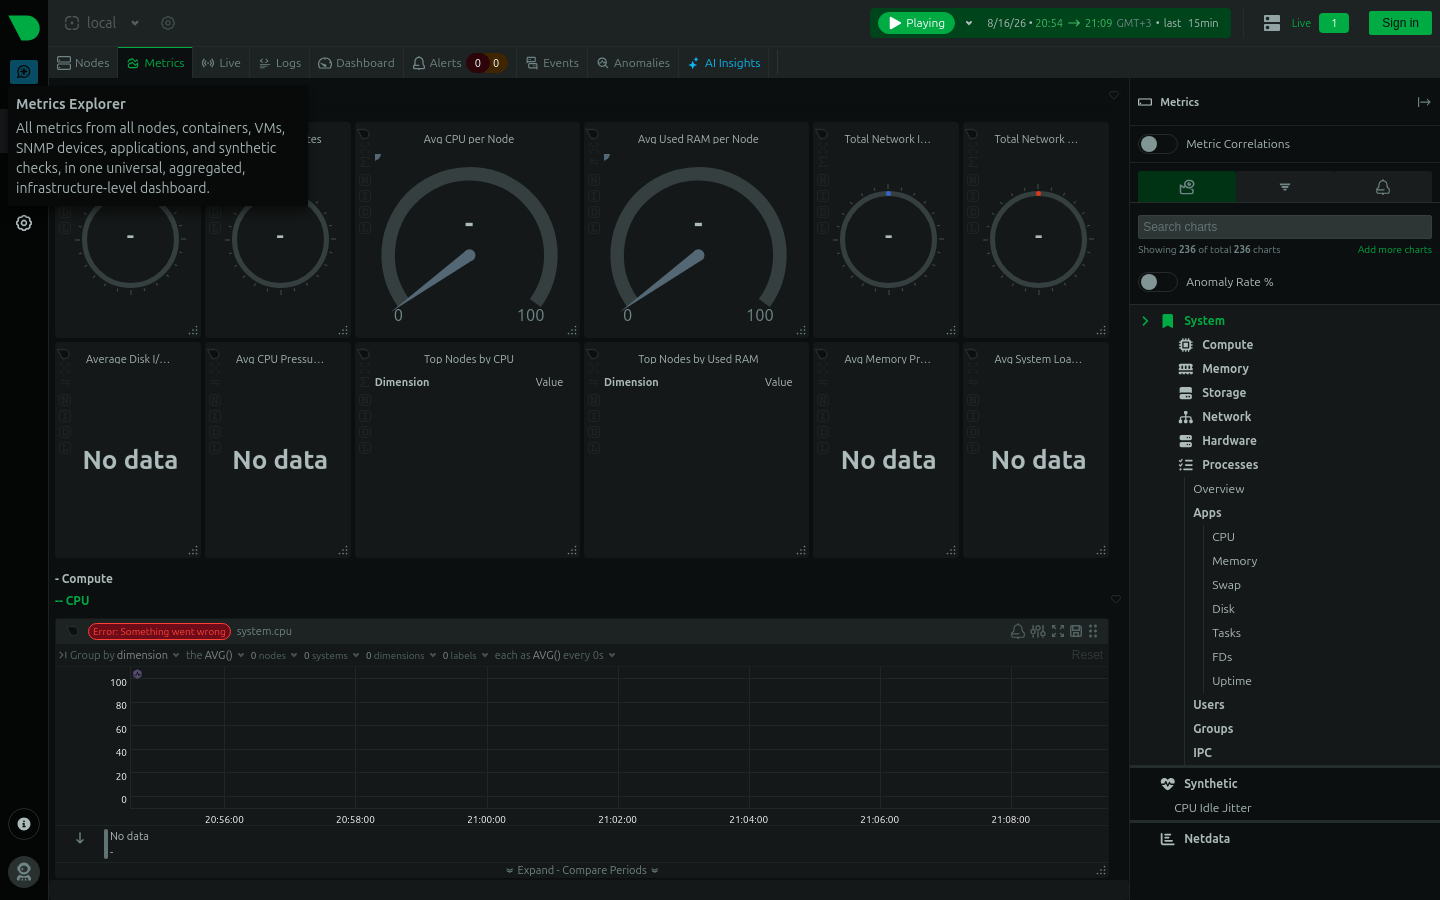Click the Search charts input field
The image size is (1440, 900).
(x=1285, y=227)
